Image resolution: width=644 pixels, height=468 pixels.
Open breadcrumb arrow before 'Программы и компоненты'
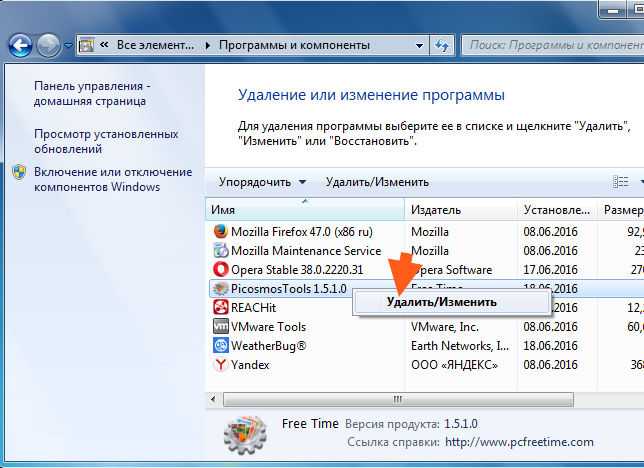click(207, 45)
